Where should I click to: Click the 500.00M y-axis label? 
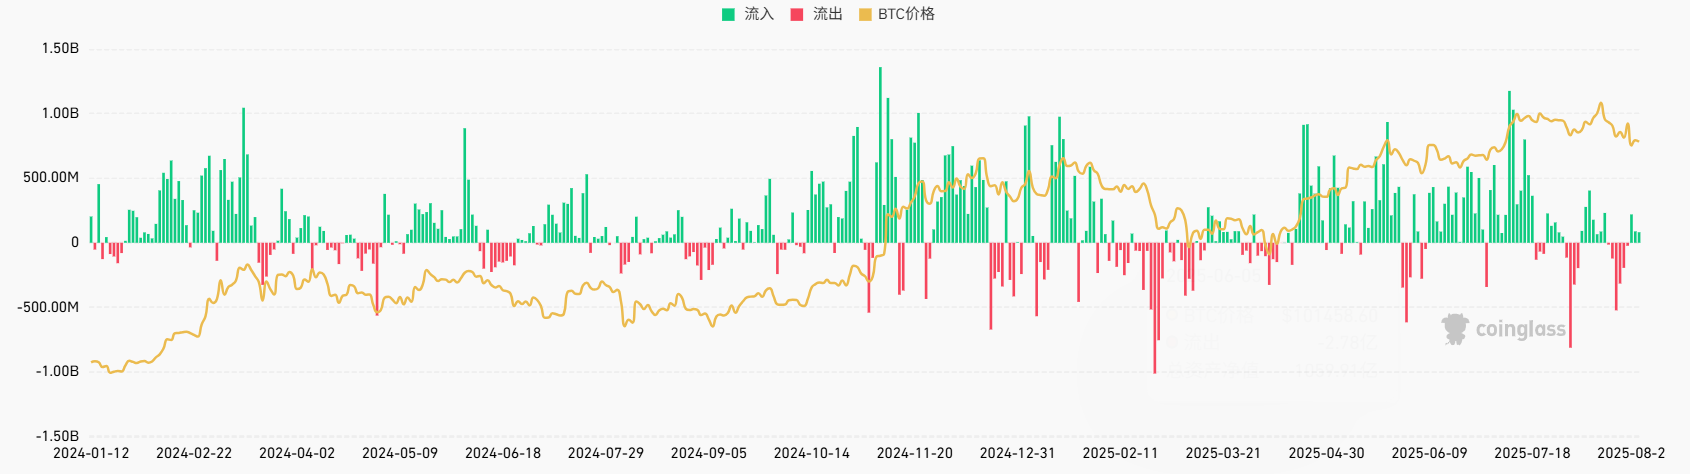tap(51, 177)
